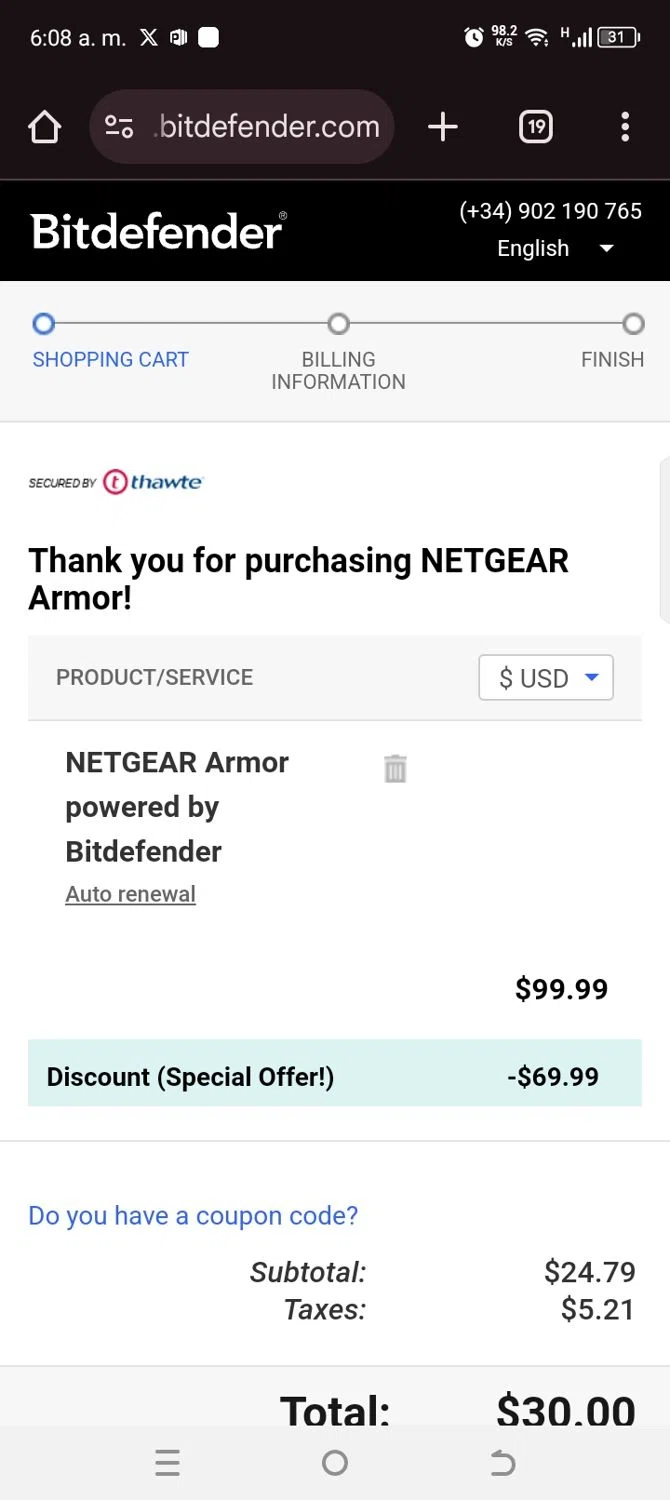Select the Shopping Cart step
670x1500 pixels.
click(x=110, y=359)
